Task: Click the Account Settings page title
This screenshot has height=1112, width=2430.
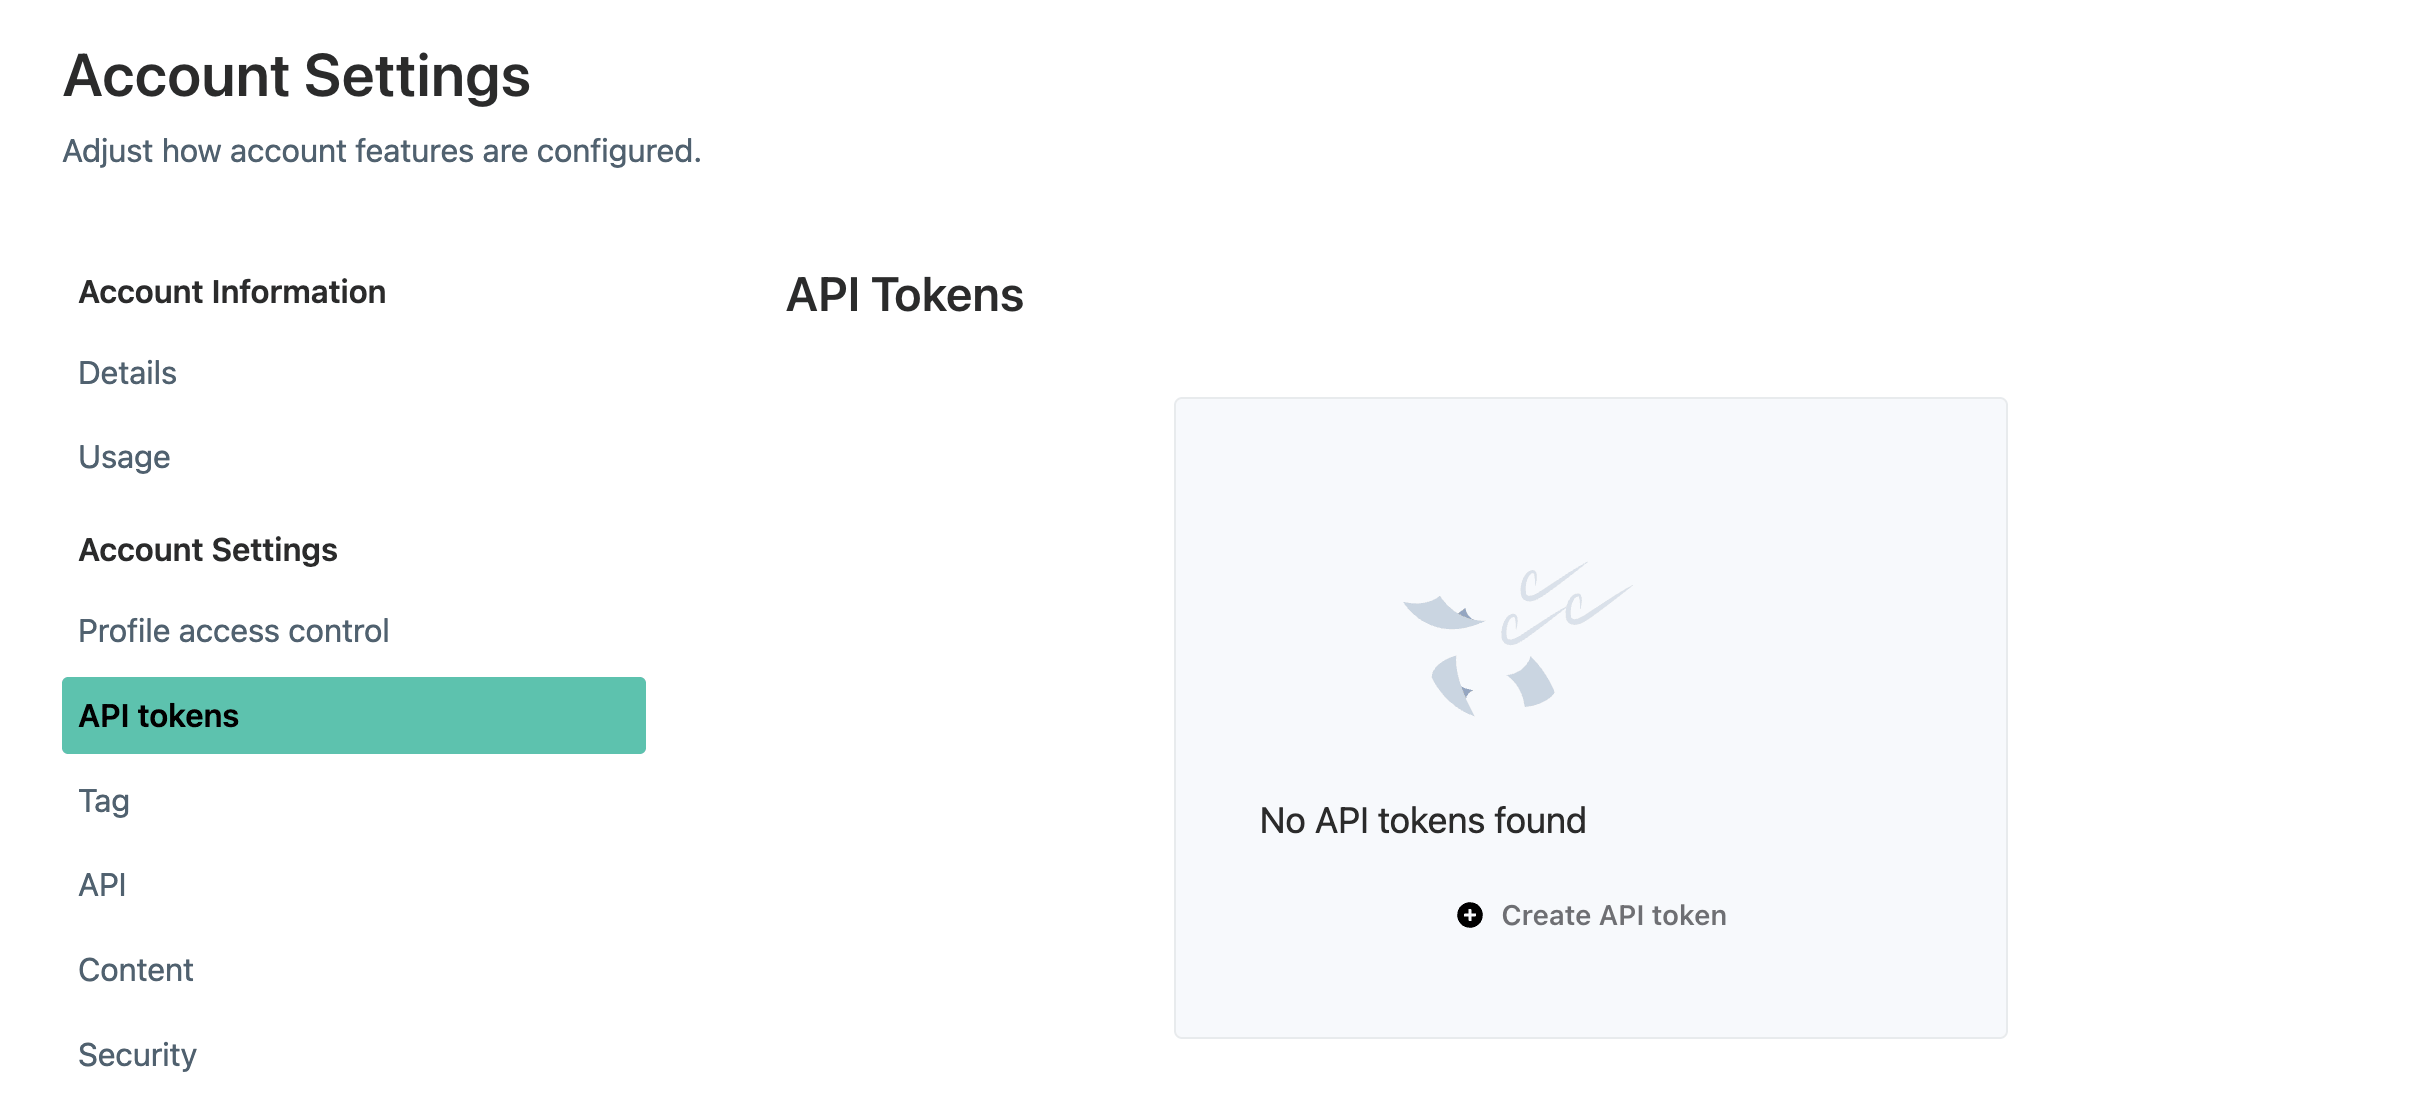Action: click(x=296, y=76)
